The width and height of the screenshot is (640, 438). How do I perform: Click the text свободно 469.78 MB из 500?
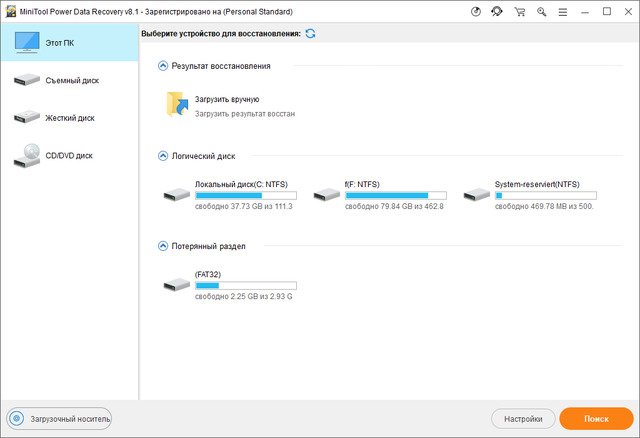coord(544,207)
